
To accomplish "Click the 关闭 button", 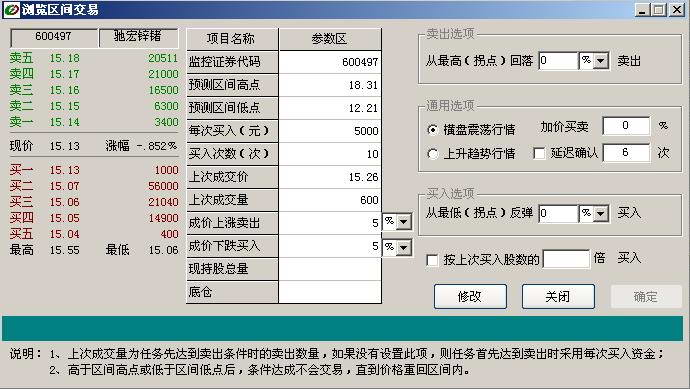I will (x=558, y=296).
